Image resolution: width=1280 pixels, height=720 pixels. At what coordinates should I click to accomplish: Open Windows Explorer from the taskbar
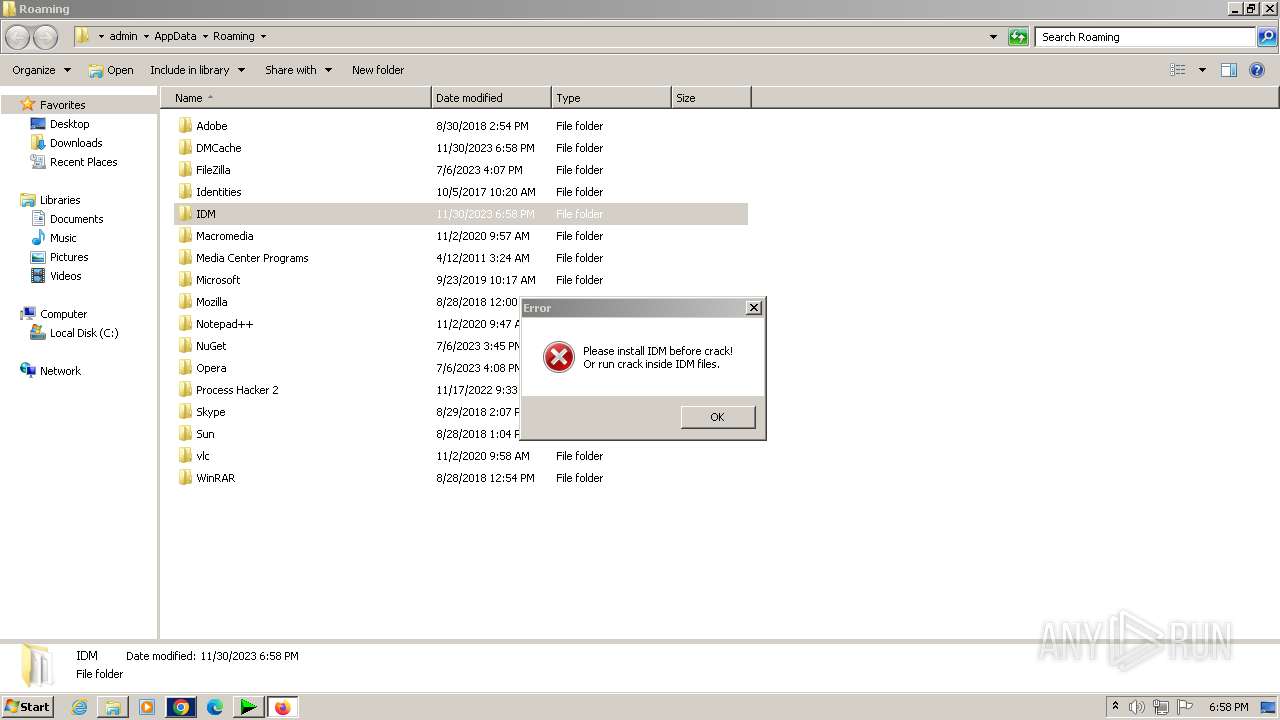(113, 707)
